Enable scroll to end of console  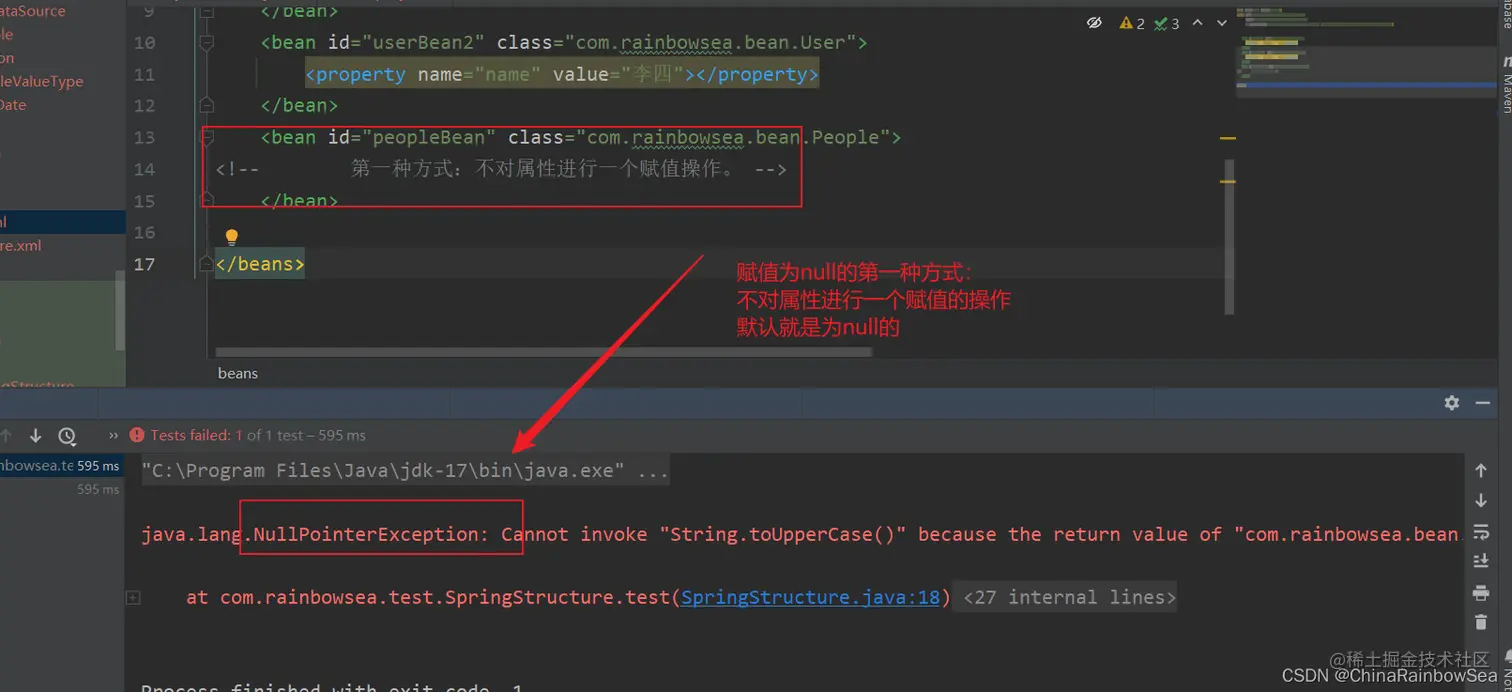point(1481,562)
